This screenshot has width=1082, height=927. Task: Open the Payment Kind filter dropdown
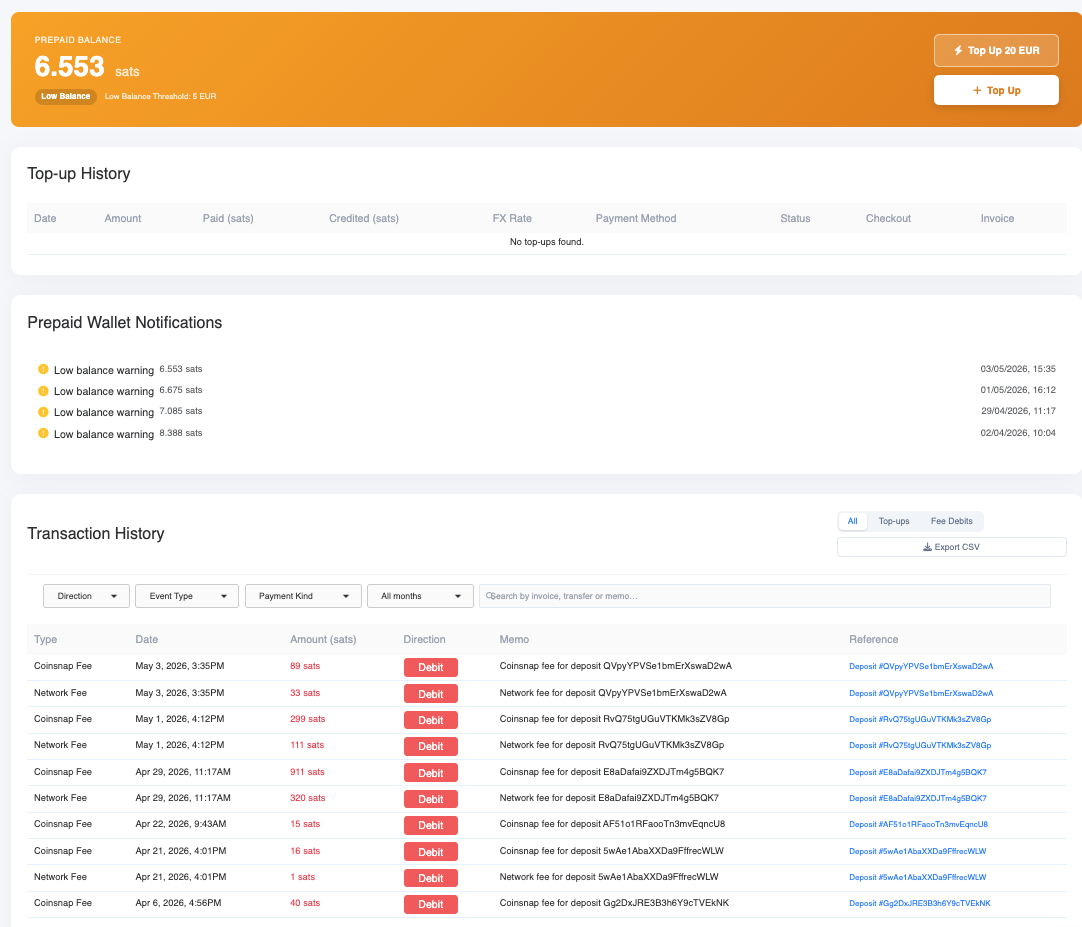pyautogui.click(x=303, y=596)
